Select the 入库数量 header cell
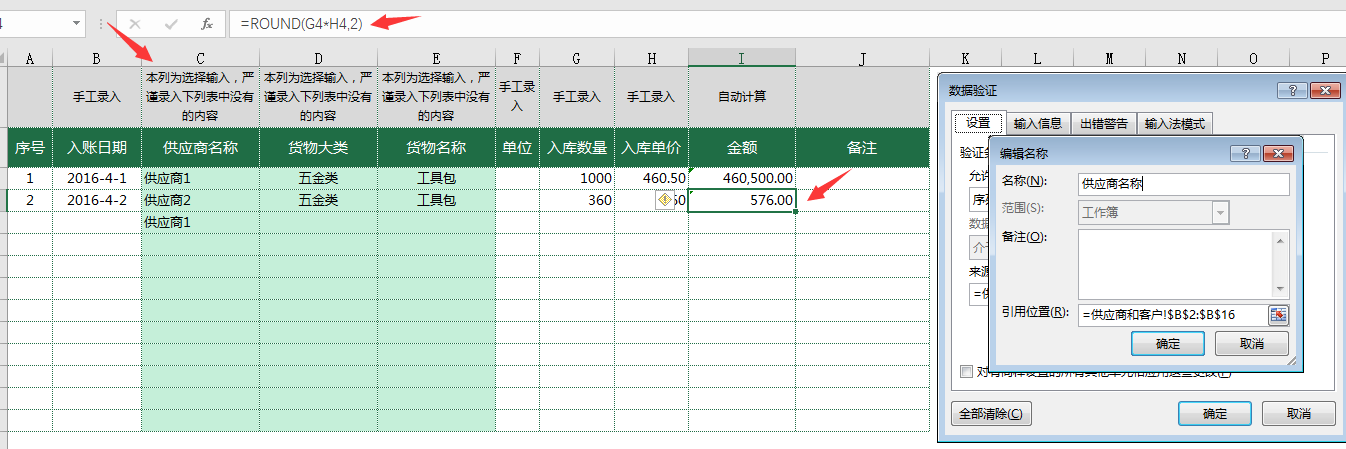The width and height of the screenshot is (1346, 449). [x=576, y=148]
